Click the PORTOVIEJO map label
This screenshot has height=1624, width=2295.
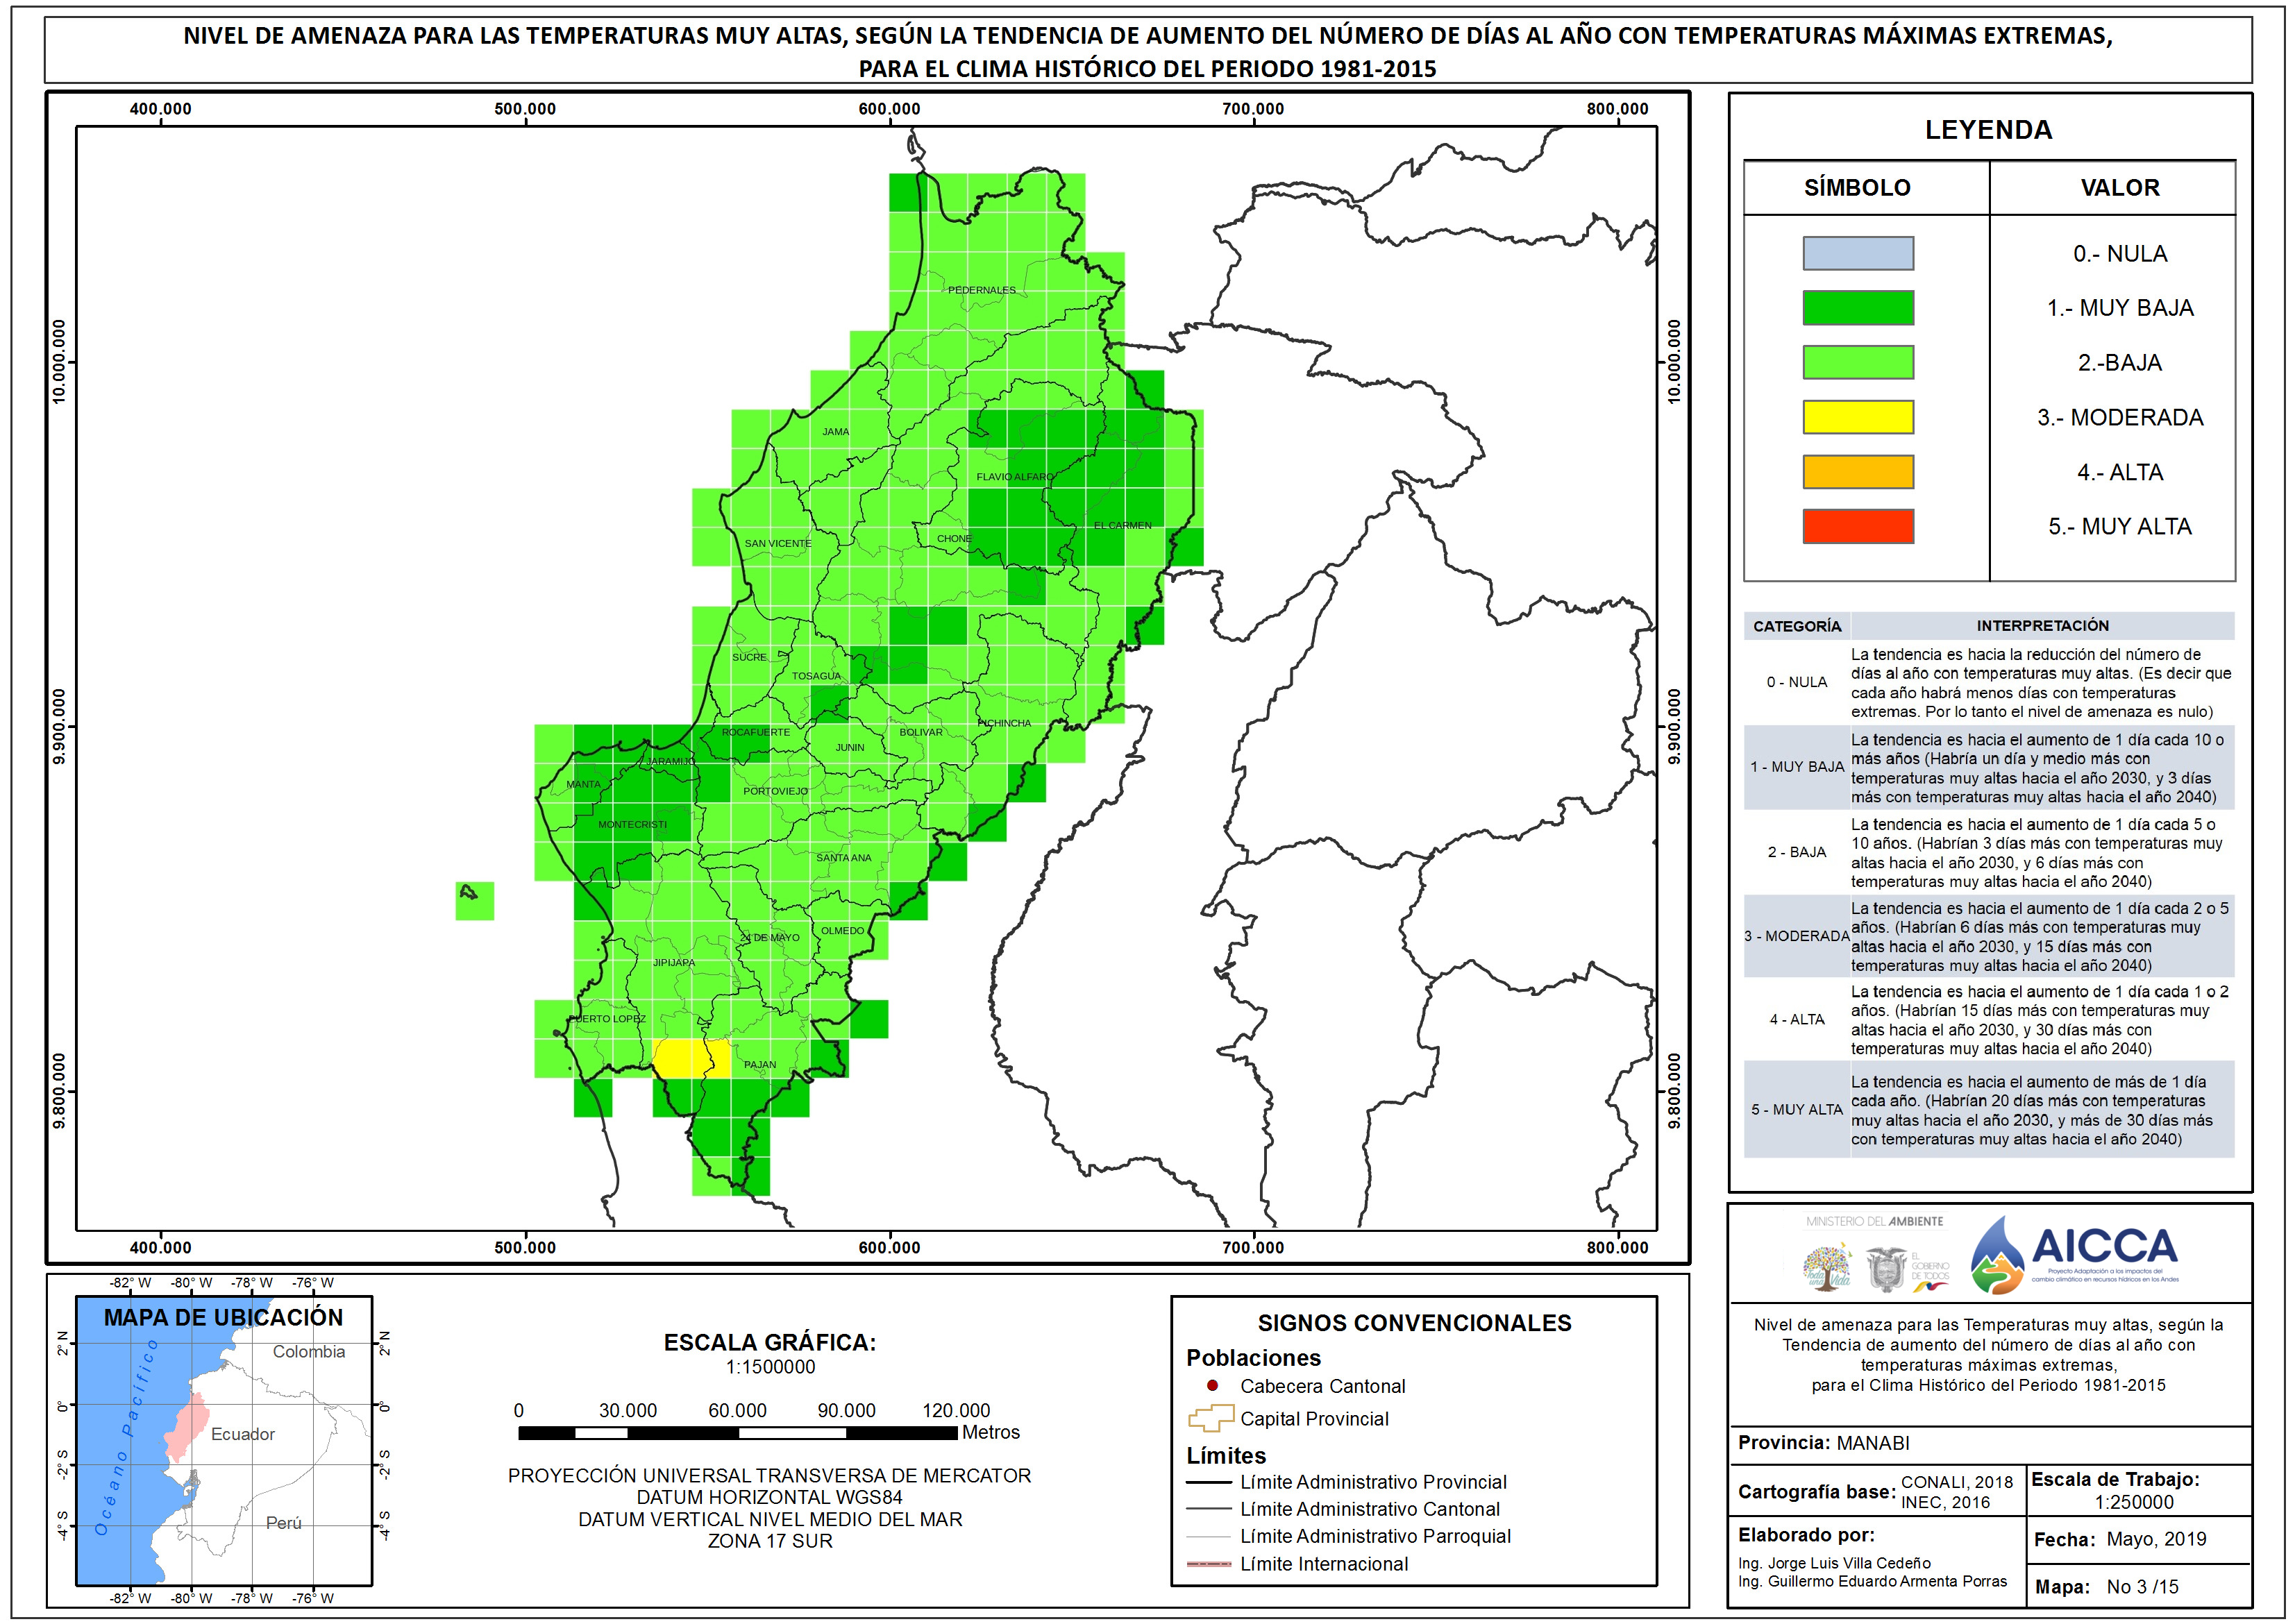pos(775,791)
